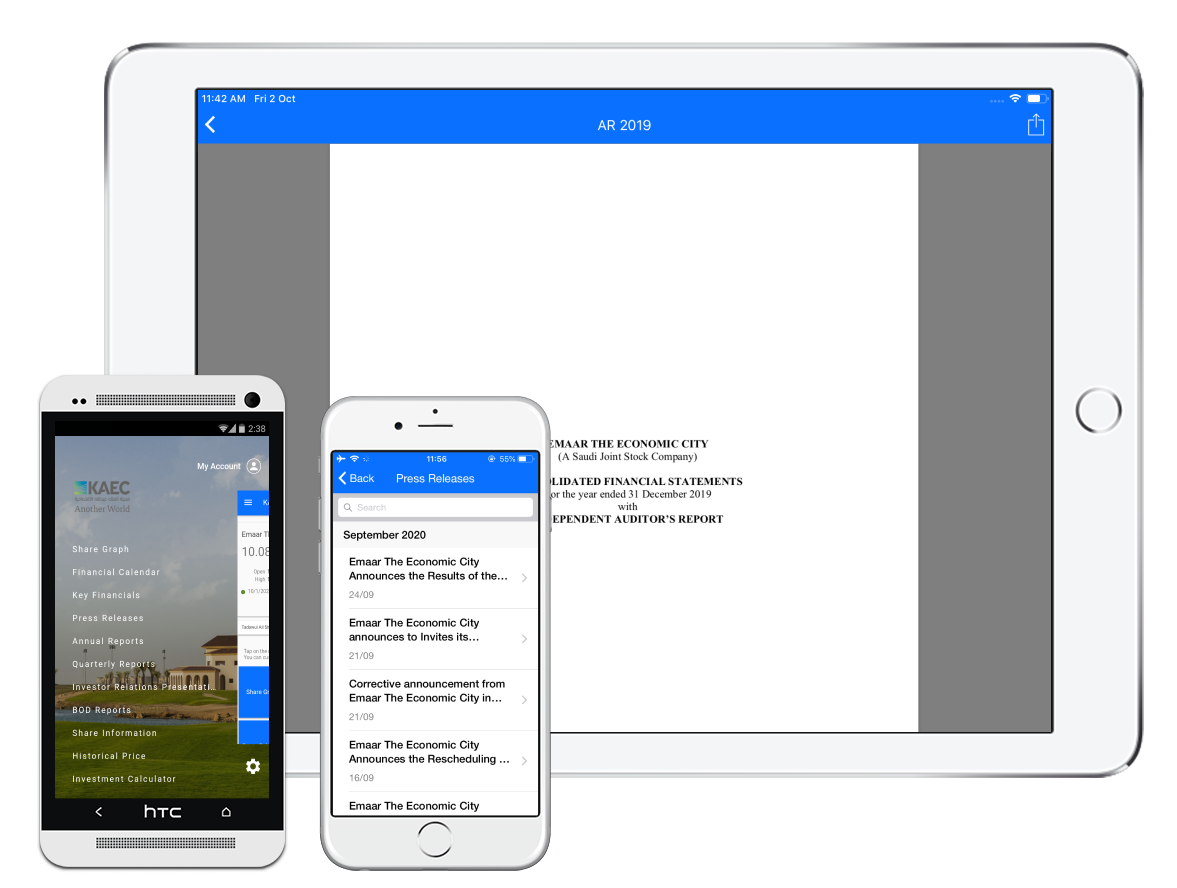The width and height of the screenshot is (1177, 888).
Task: Open Quarterly Reports in the KAEC menu
Action: click(x=113, y=664)
